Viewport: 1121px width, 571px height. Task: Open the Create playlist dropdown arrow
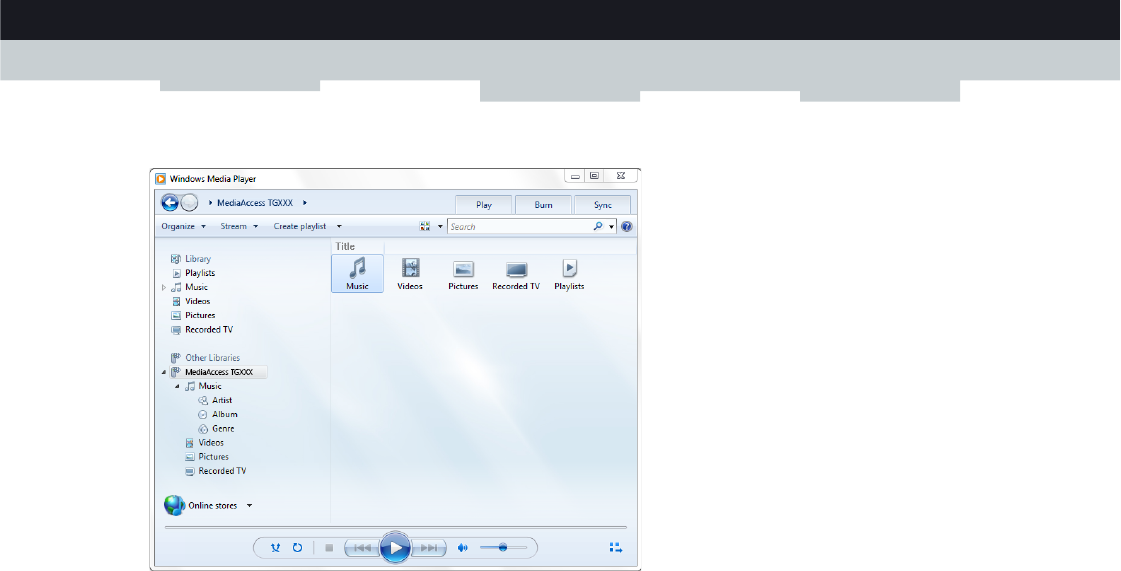339,227
